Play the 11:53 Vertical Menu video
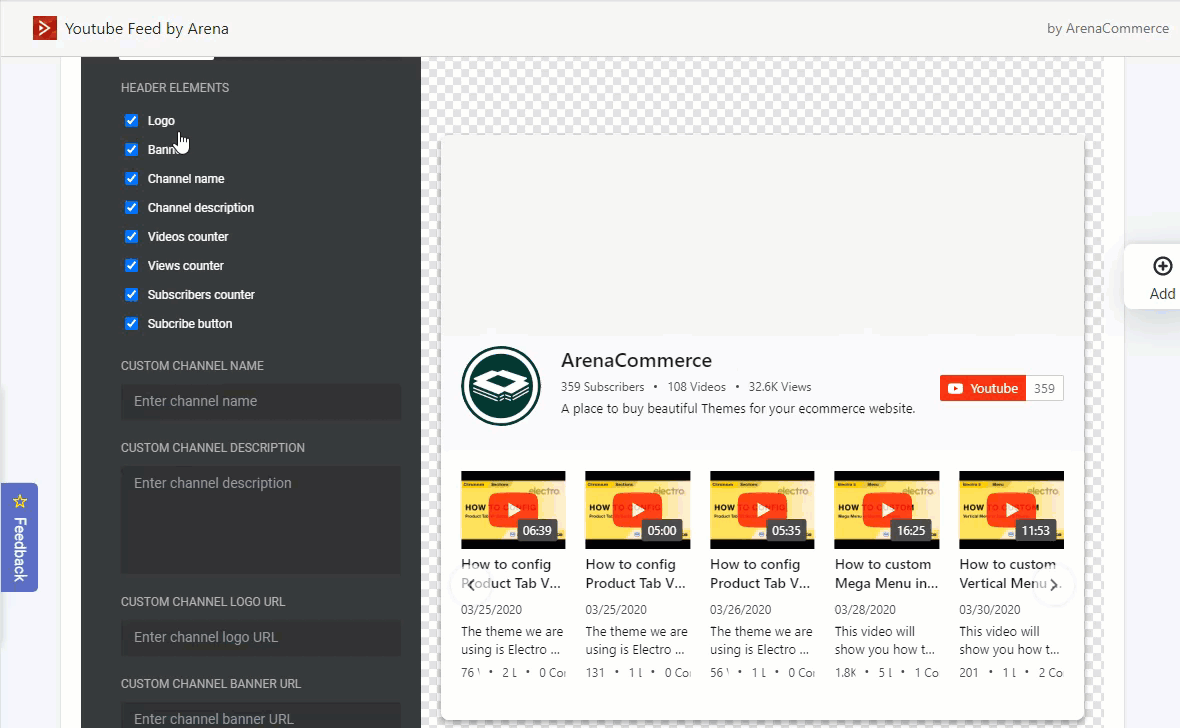The height and width of the screenshot is (728, 1180). click(x=1011, y=510)
